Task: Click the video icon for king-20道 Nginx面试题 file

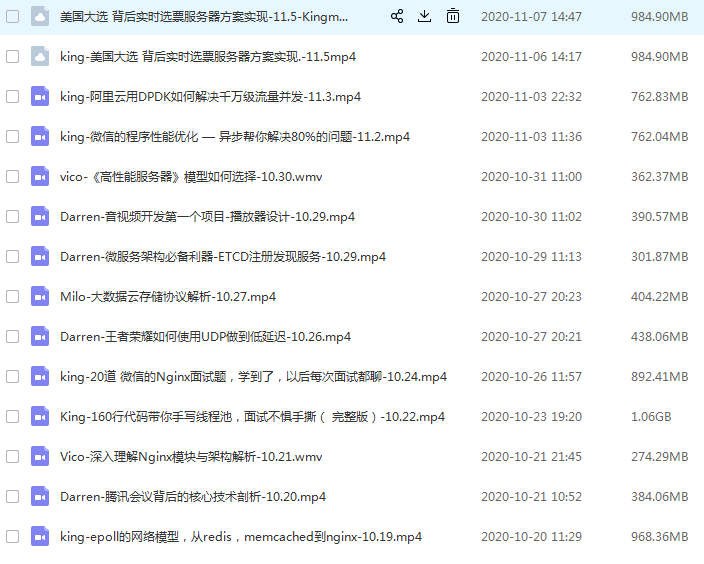Action: tap(40, 376)
